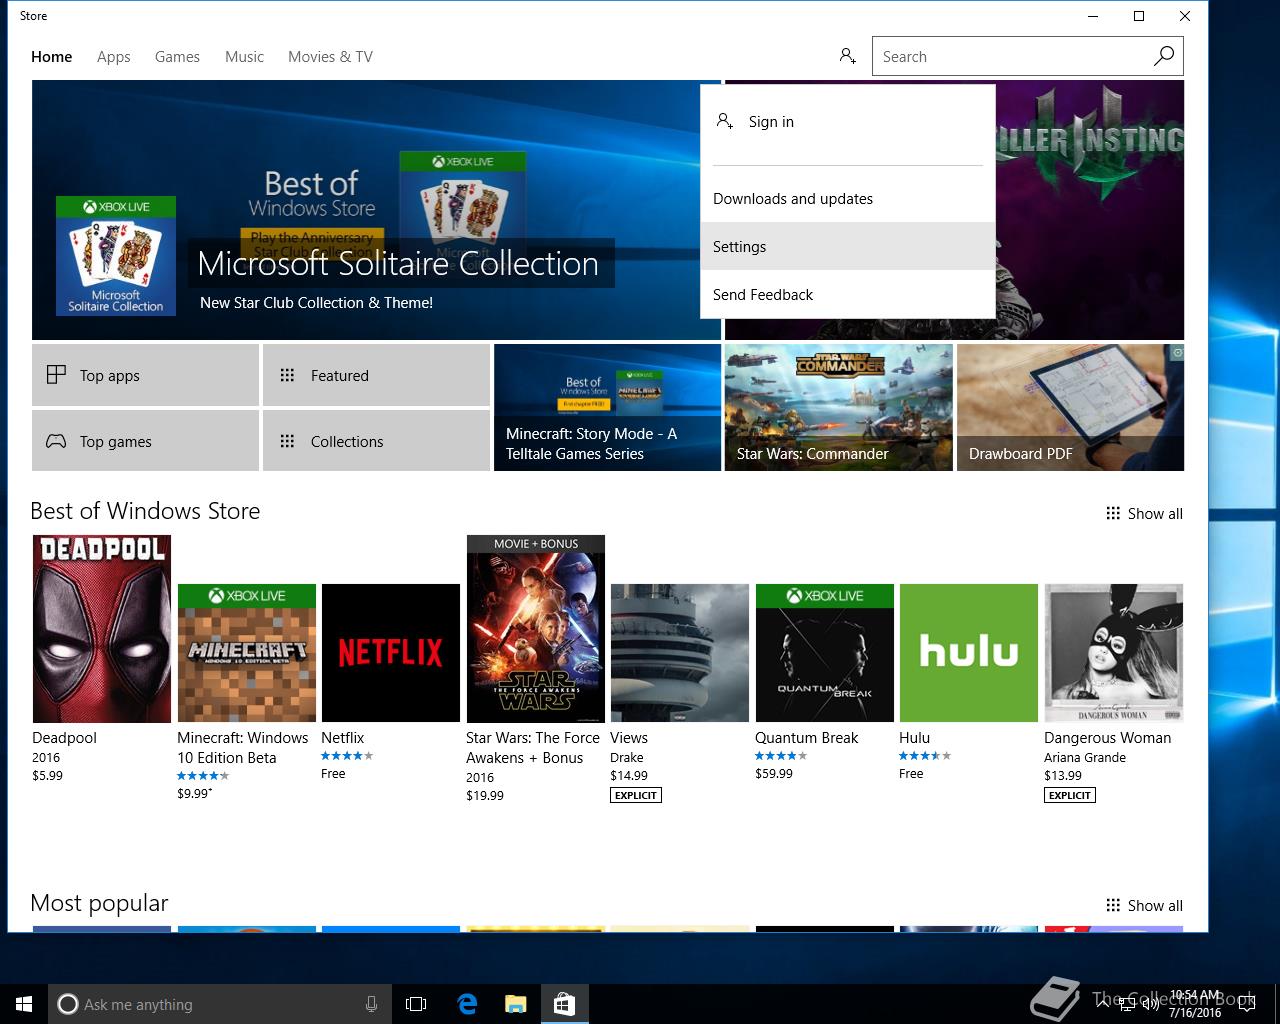1280x1024 pixels.
Task: Click the Collections grid icon
Action: (287, 441)
